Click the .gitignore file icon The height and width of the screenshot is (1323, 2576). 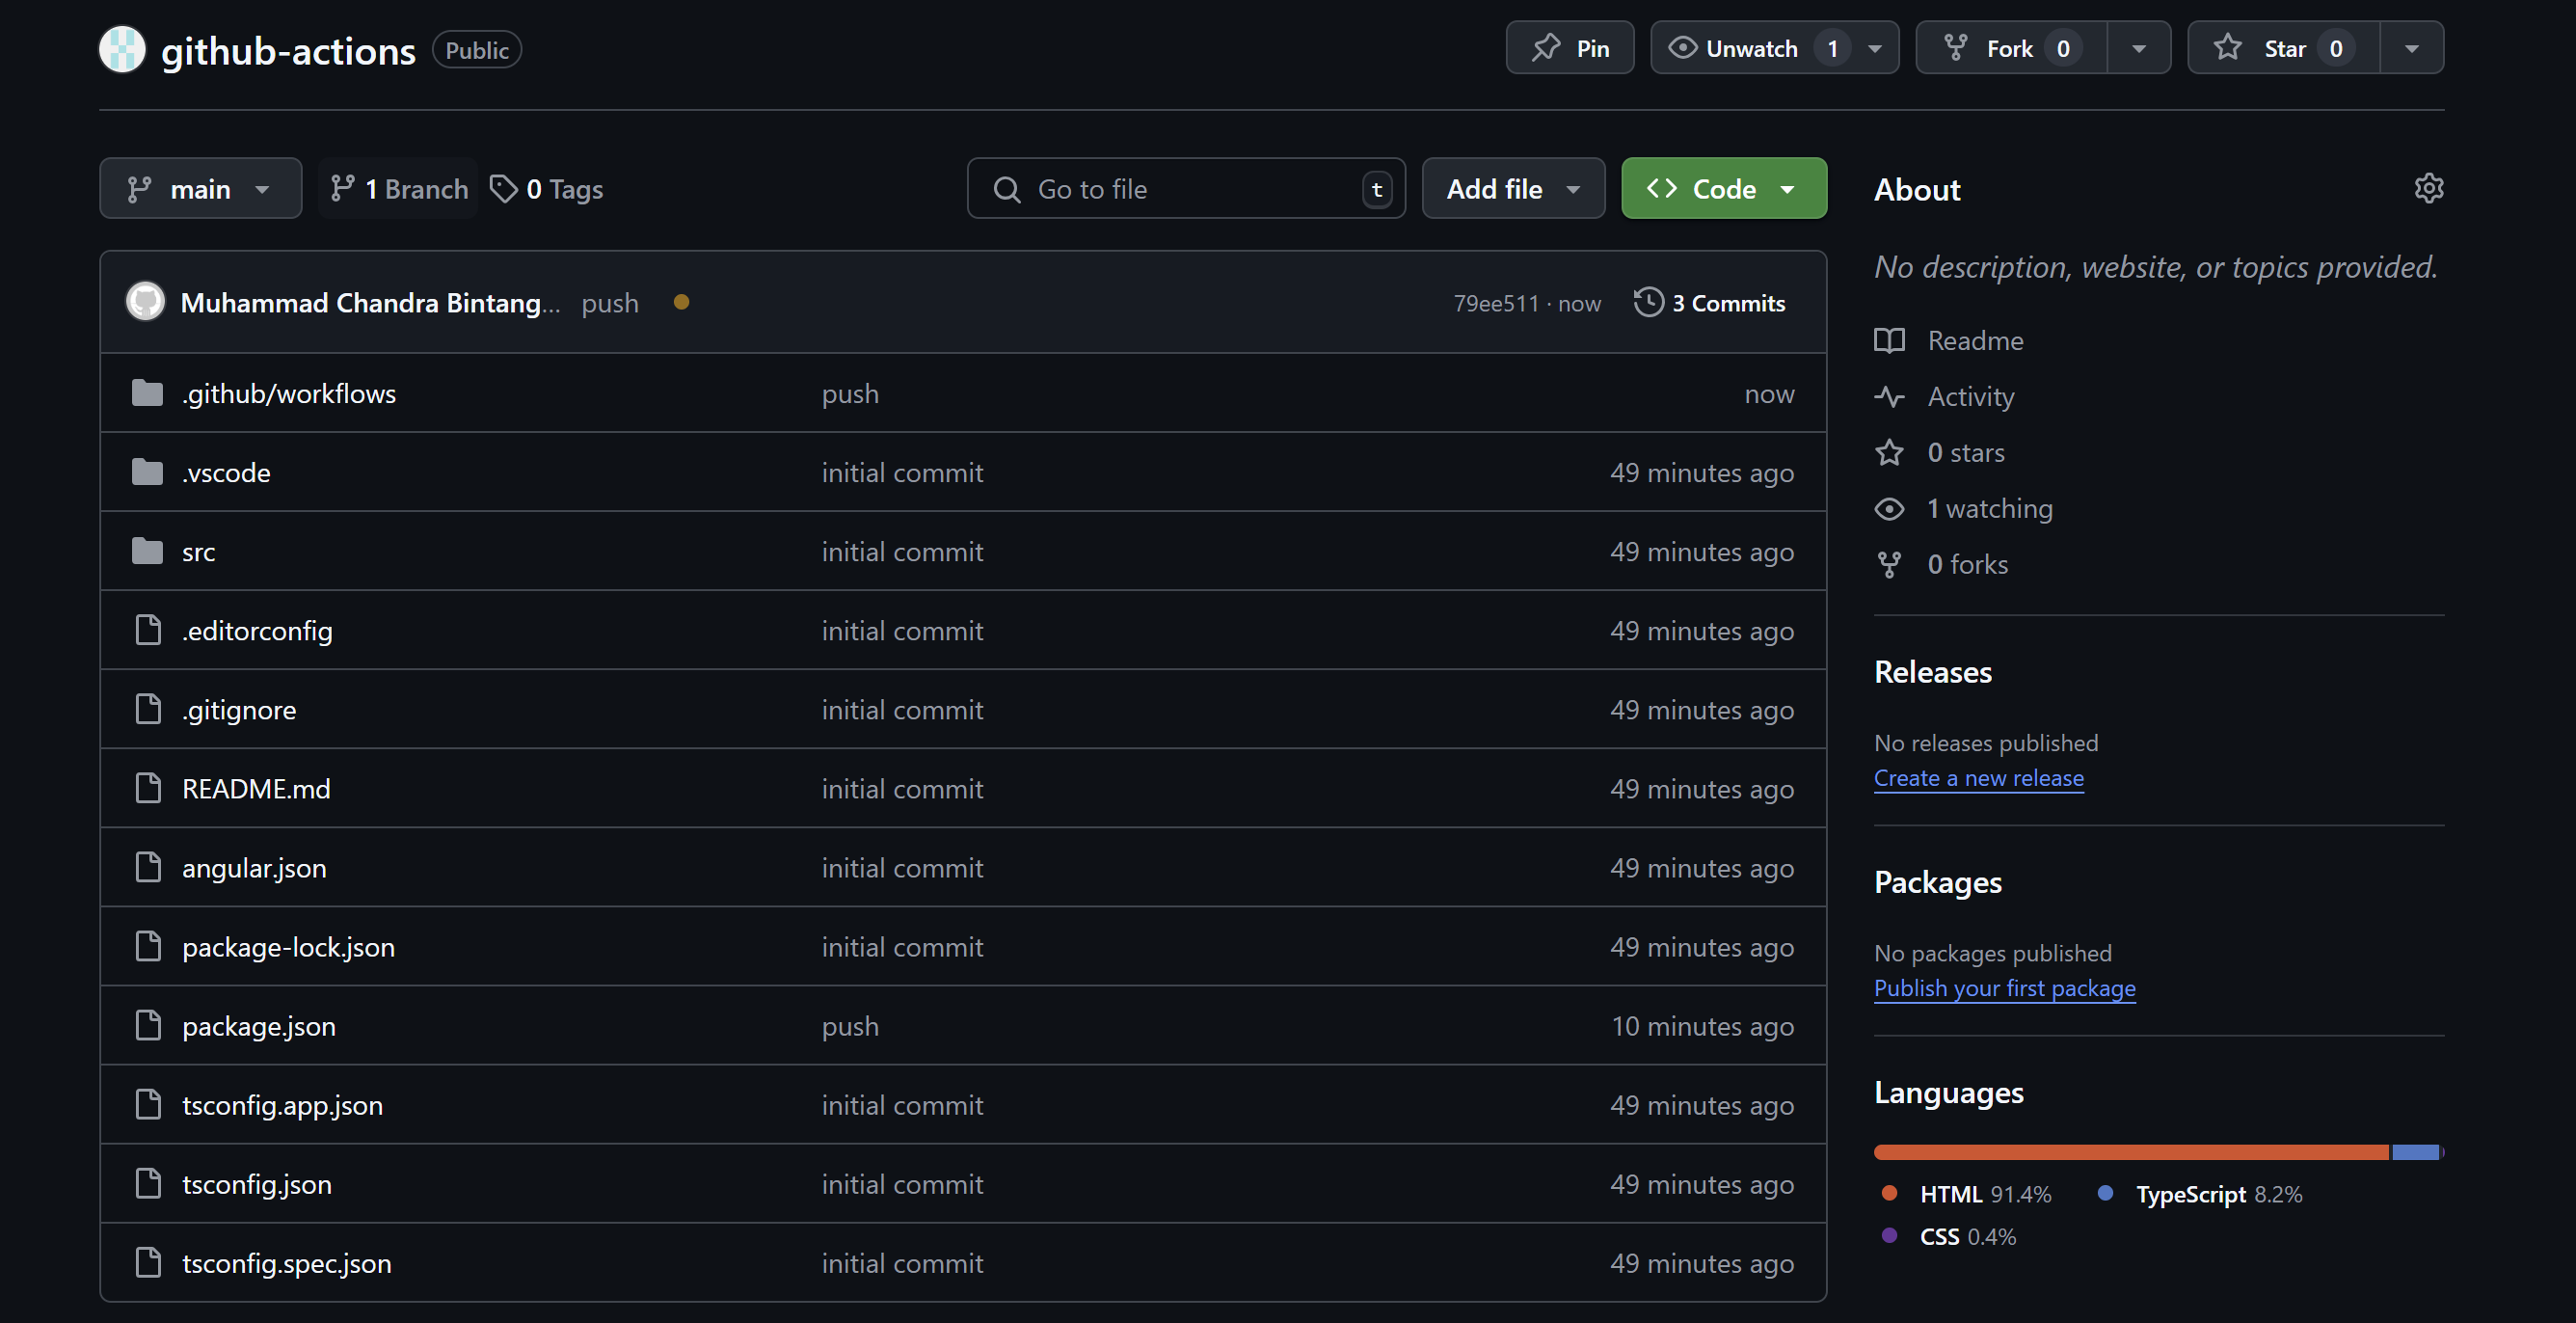tap(148, 709)
